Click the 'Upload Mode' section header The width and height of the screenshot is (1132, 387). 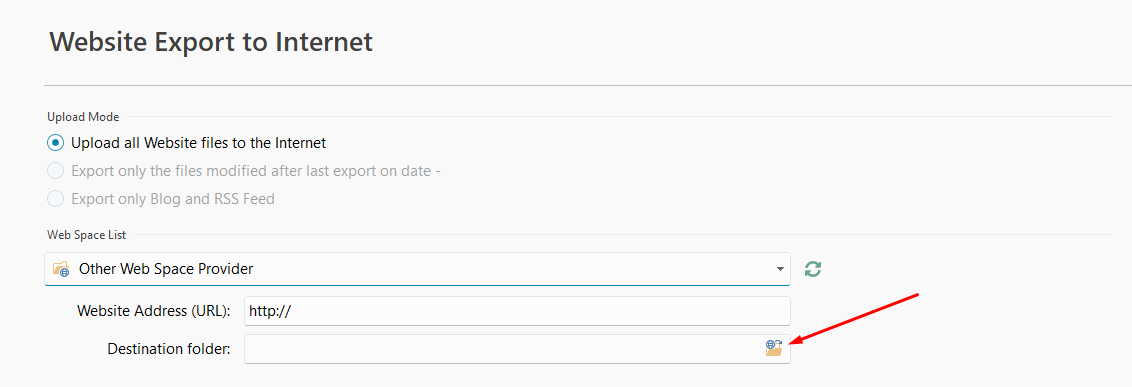(83, 116)
